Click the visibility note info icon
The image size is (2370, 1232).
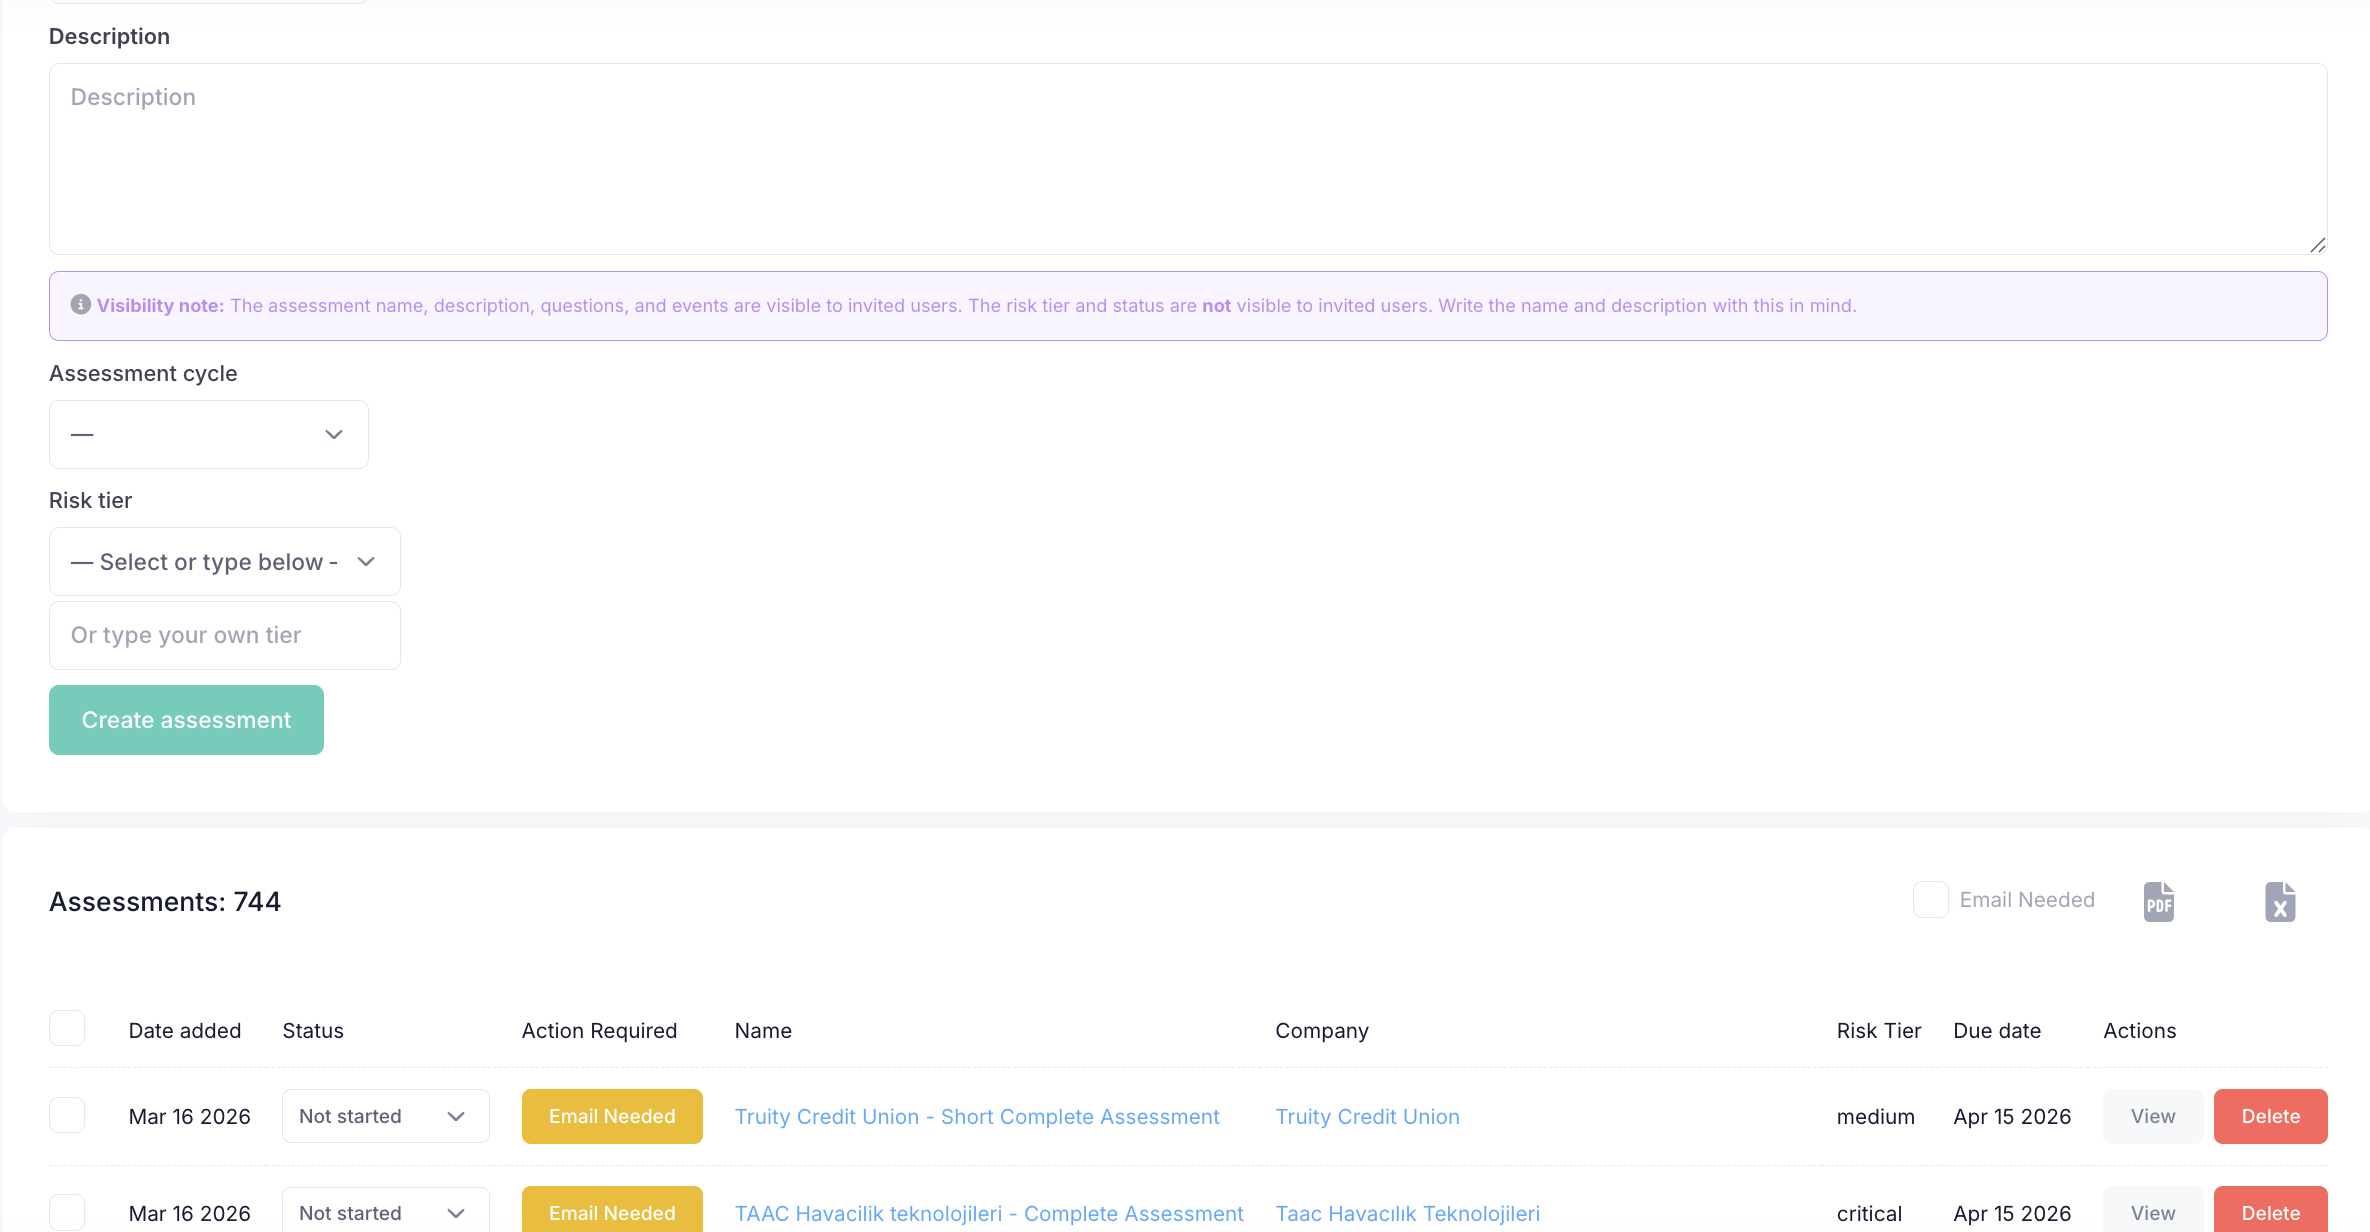click(x=80, y=305)
